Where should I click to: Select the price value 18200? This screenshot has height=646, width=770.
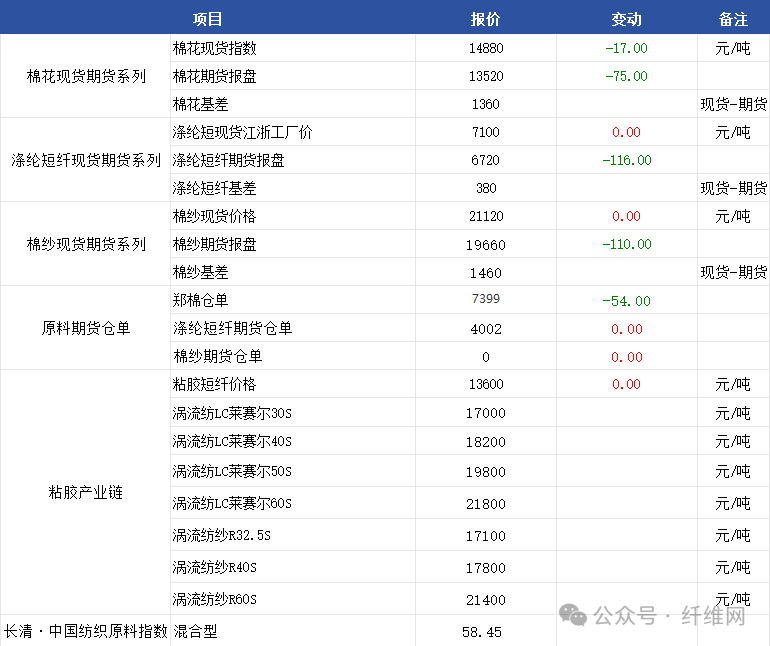pyautogui.click(x=486, y=442)
